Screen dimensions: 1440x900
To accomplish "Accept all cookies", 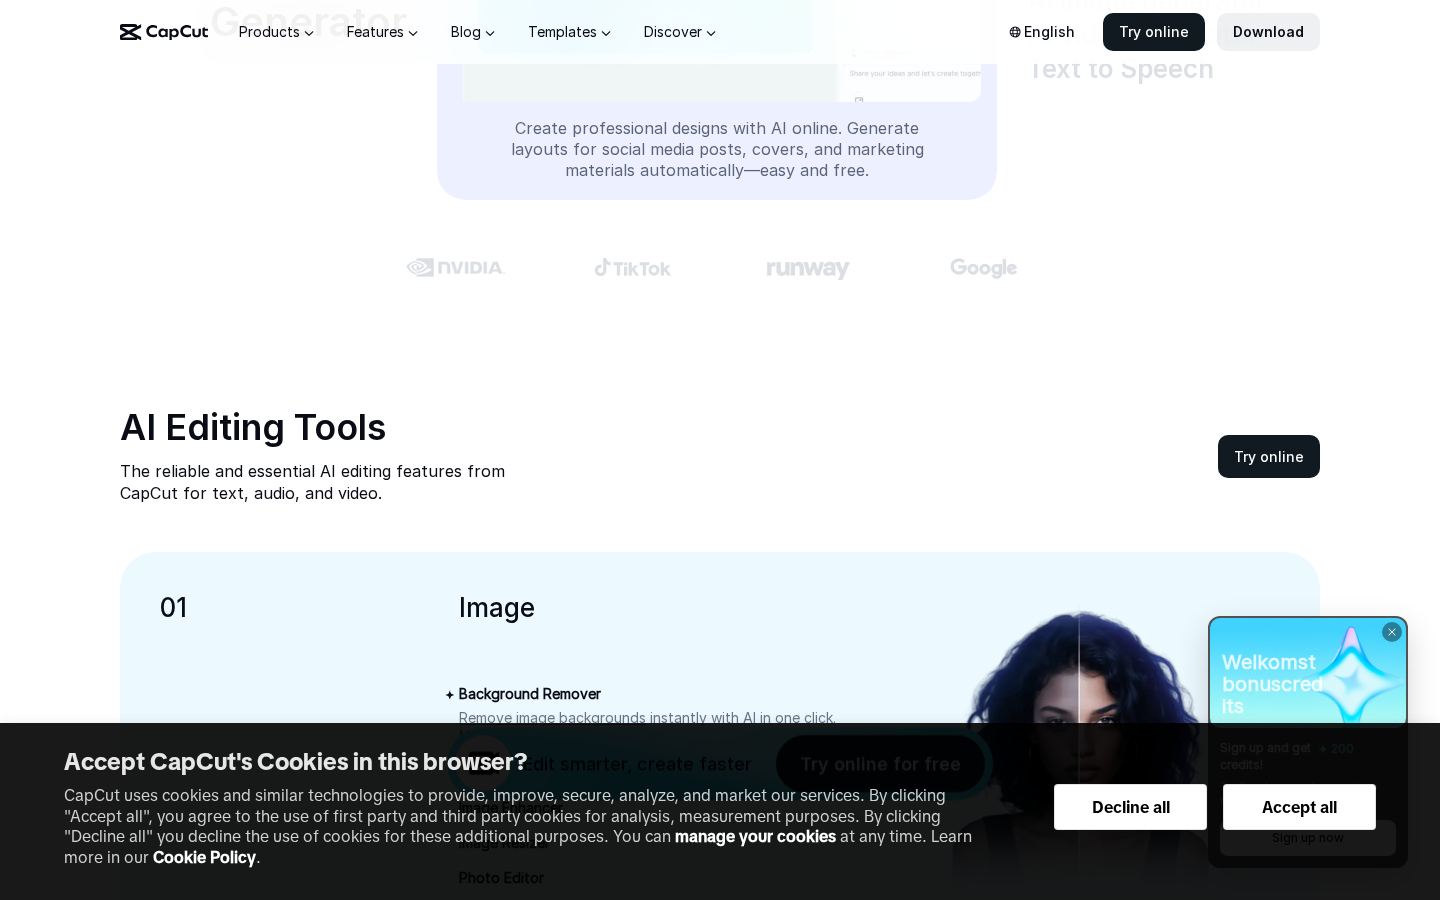I will tap(1299, 807).
